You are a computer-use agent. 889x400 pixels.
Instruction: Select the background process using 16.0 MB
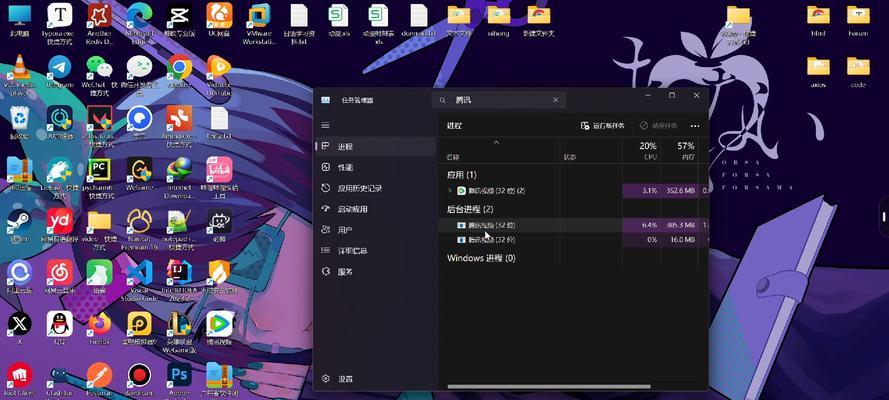click(573, 240)
